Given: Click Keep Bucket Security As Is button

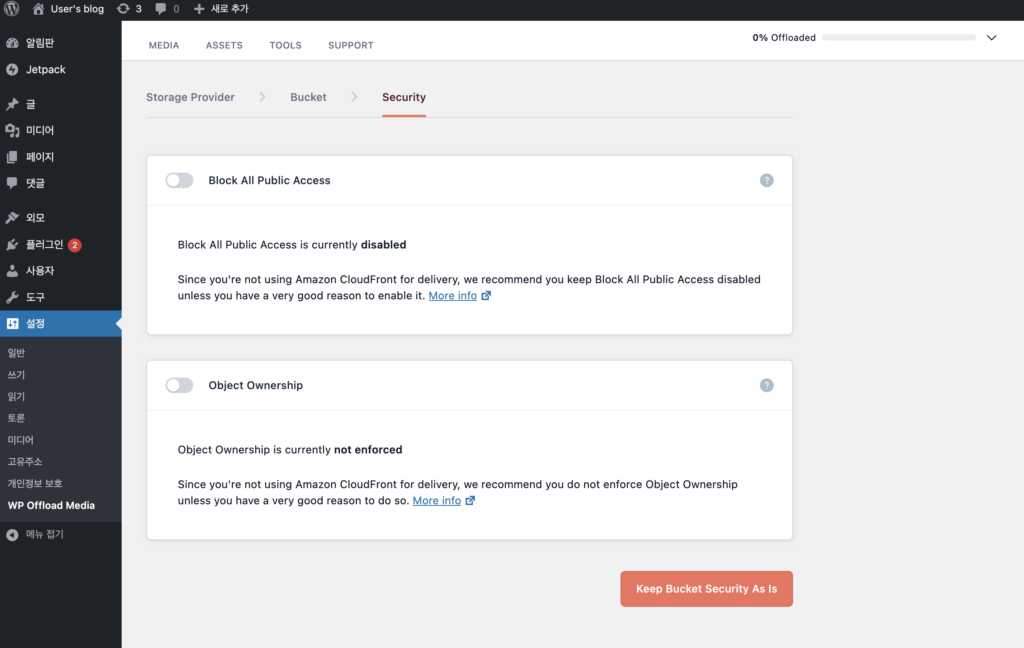Looking at the screenshot, I should tap(707, 589).
